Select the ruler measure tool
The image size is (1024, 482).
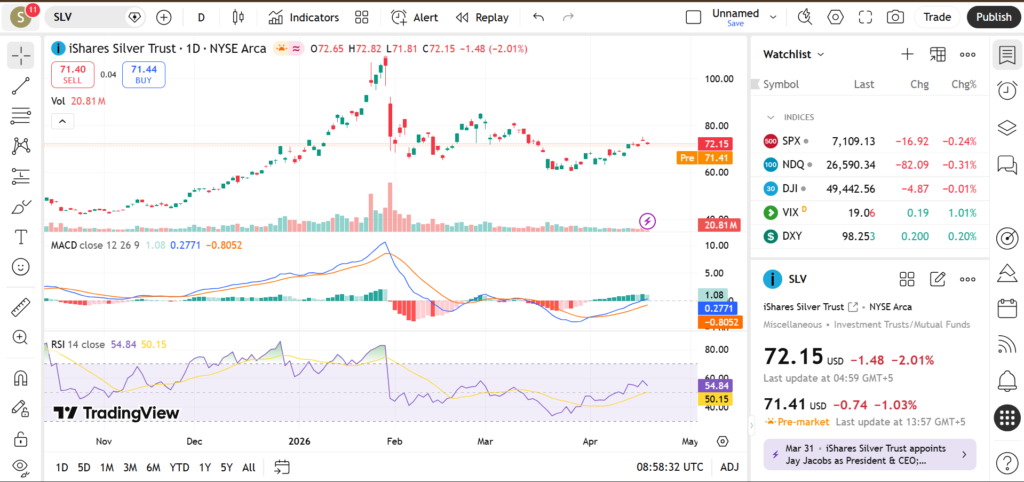tap(20, 307)
